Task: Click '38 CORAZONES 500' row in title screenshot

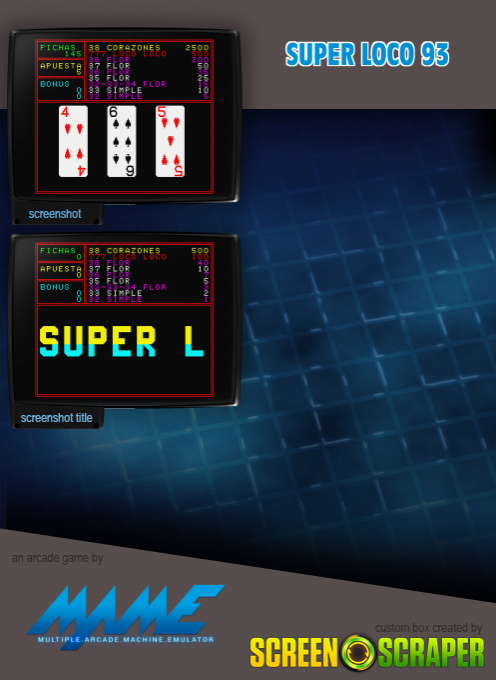Action: pyautogui.click(x=149, y=250)
